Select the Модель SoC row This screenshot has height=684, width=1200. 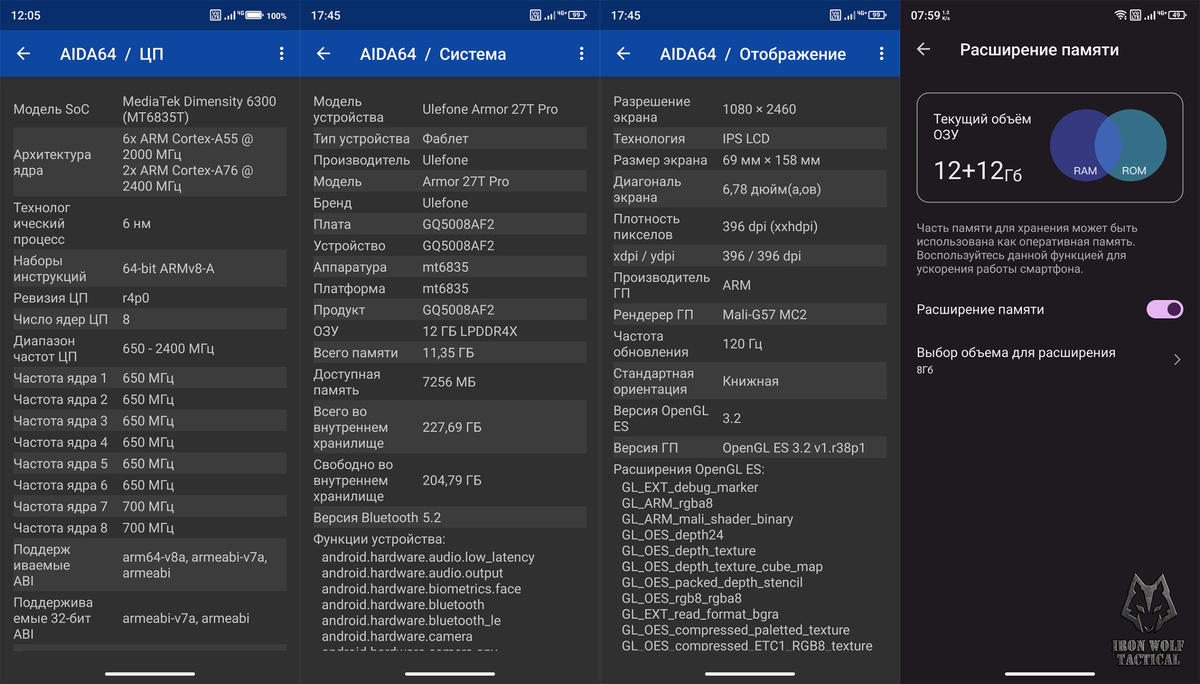point(150,109)
